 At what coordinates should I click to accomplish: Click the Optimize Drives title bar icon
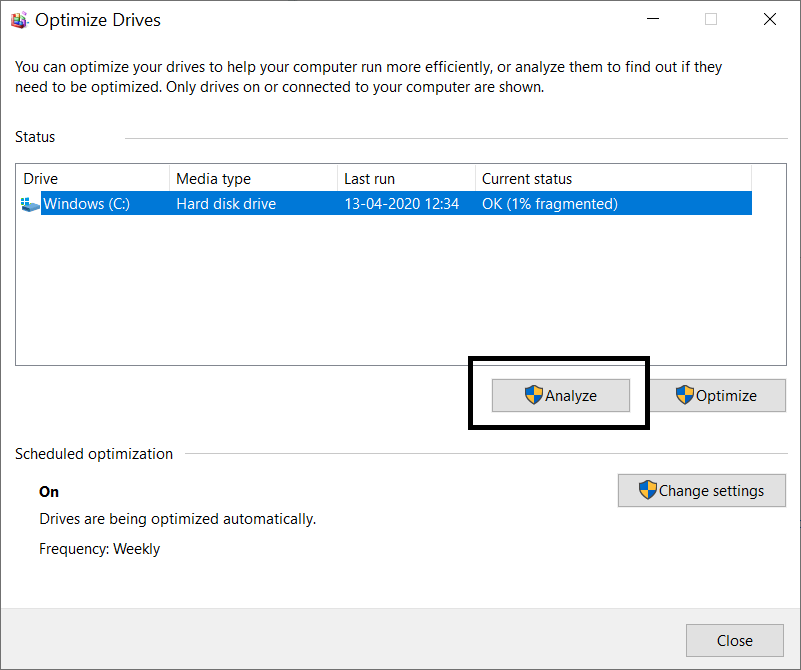pos(19,18)
